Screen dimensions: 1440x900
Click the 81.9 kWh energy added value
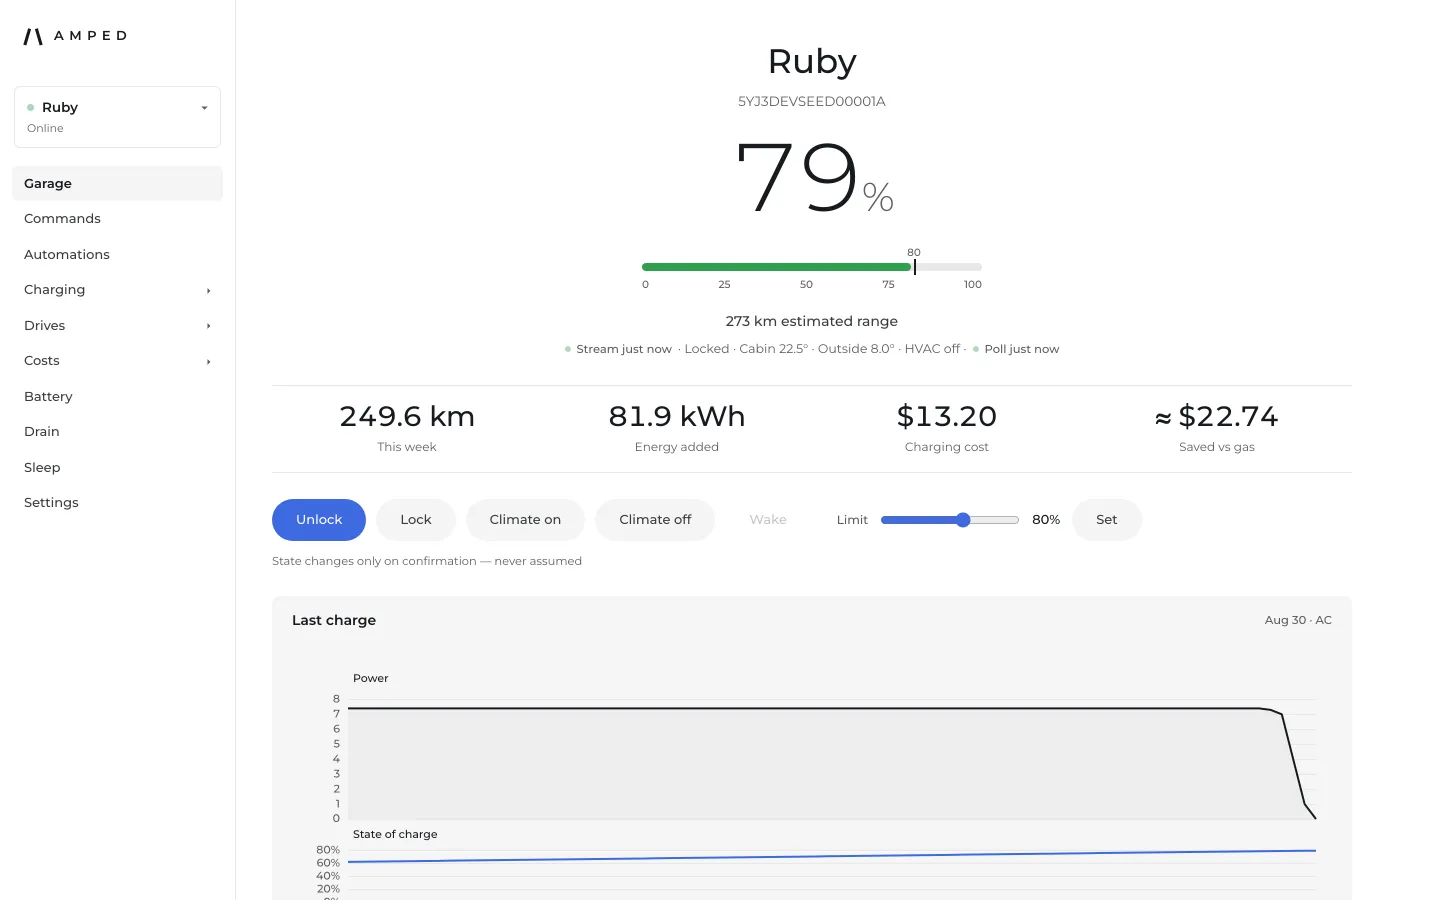(677, 416)
